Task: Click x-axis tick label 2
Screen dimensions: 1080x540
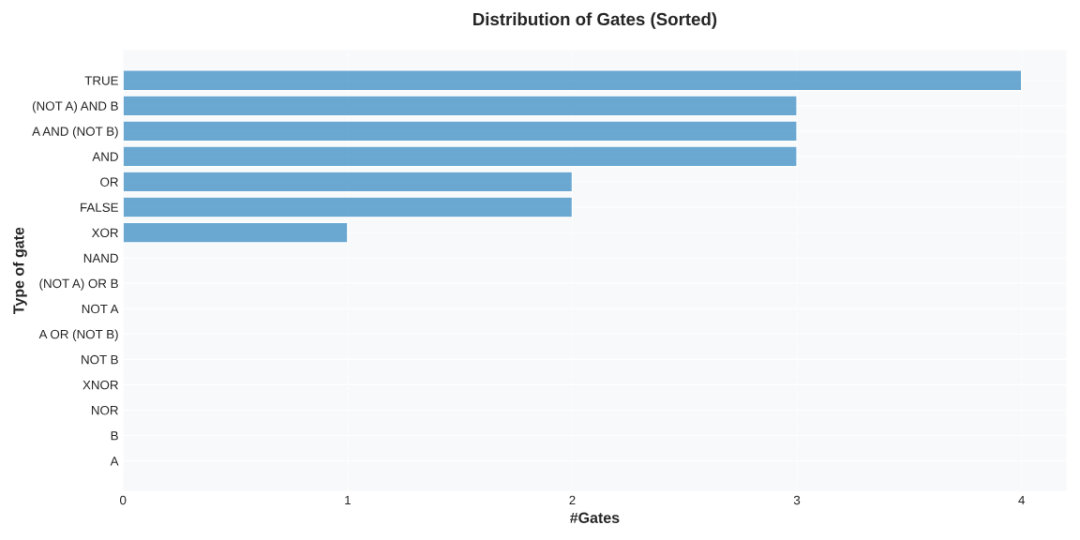Action: tap(572, 500)
